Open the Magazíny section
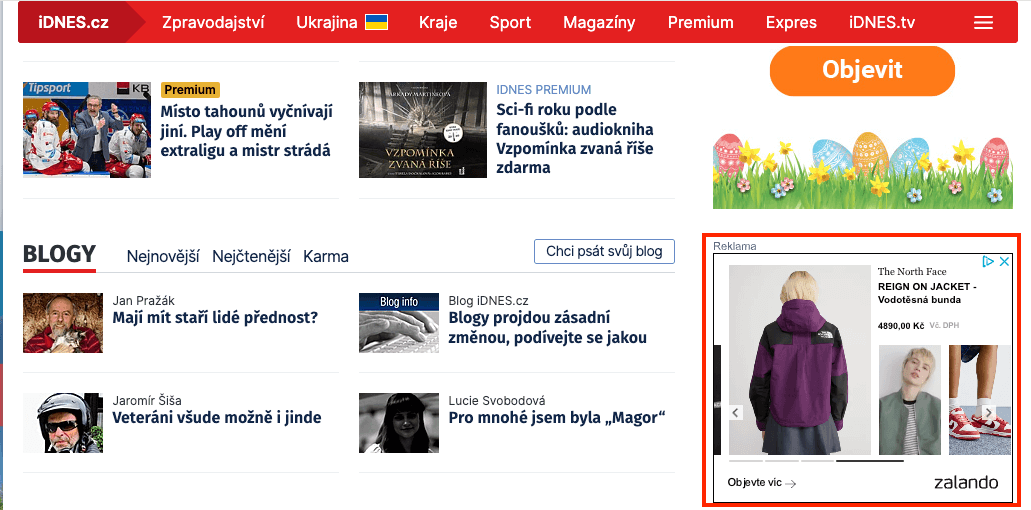The image size is (1031, 510). coord(599,22)
